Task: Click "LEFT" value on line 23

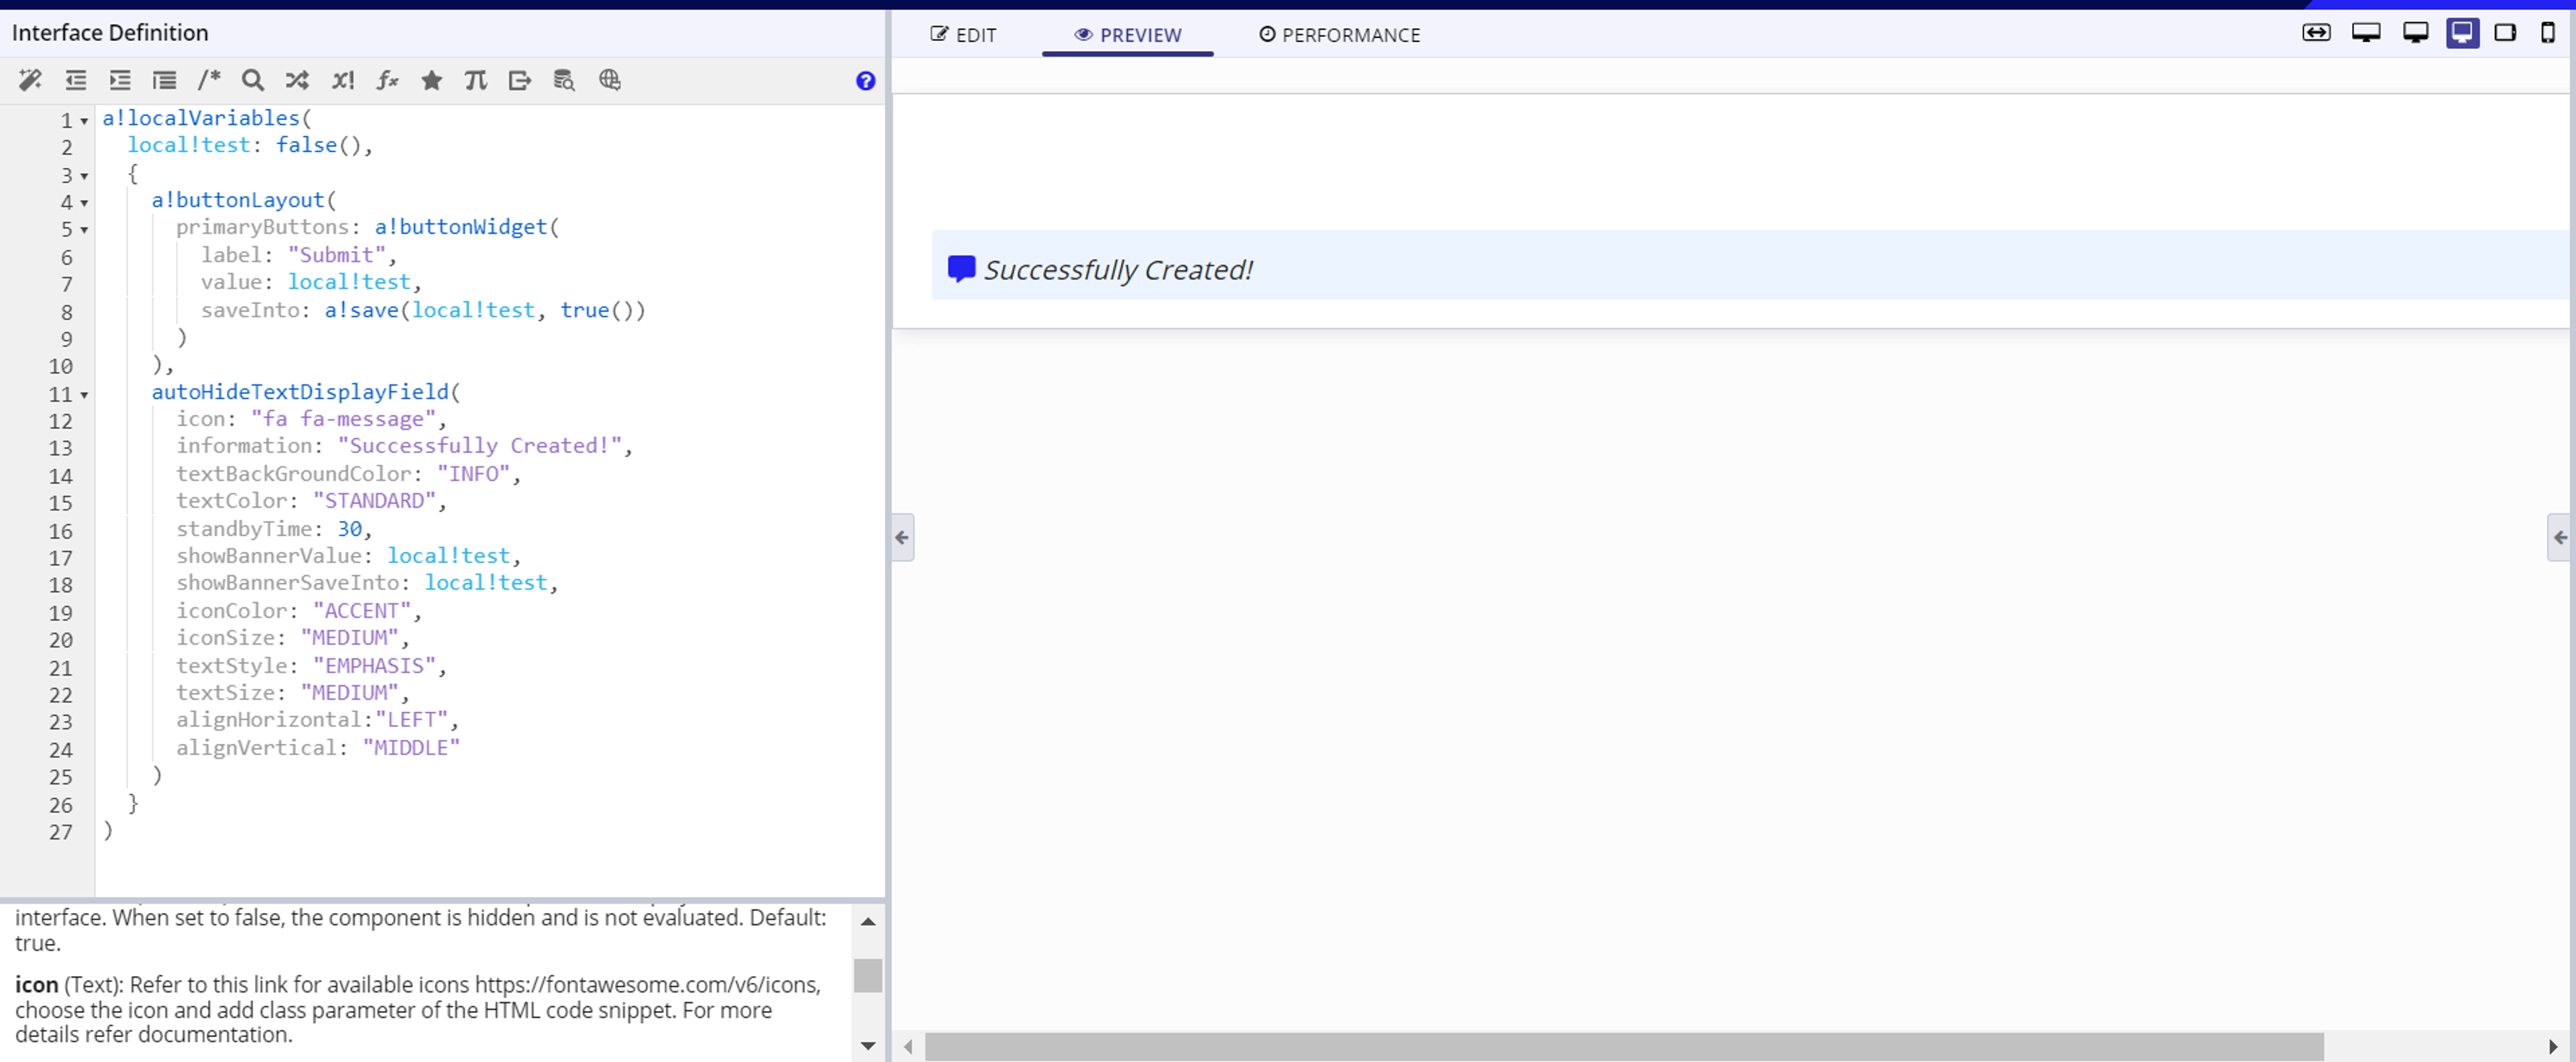Action: (411, 720)
